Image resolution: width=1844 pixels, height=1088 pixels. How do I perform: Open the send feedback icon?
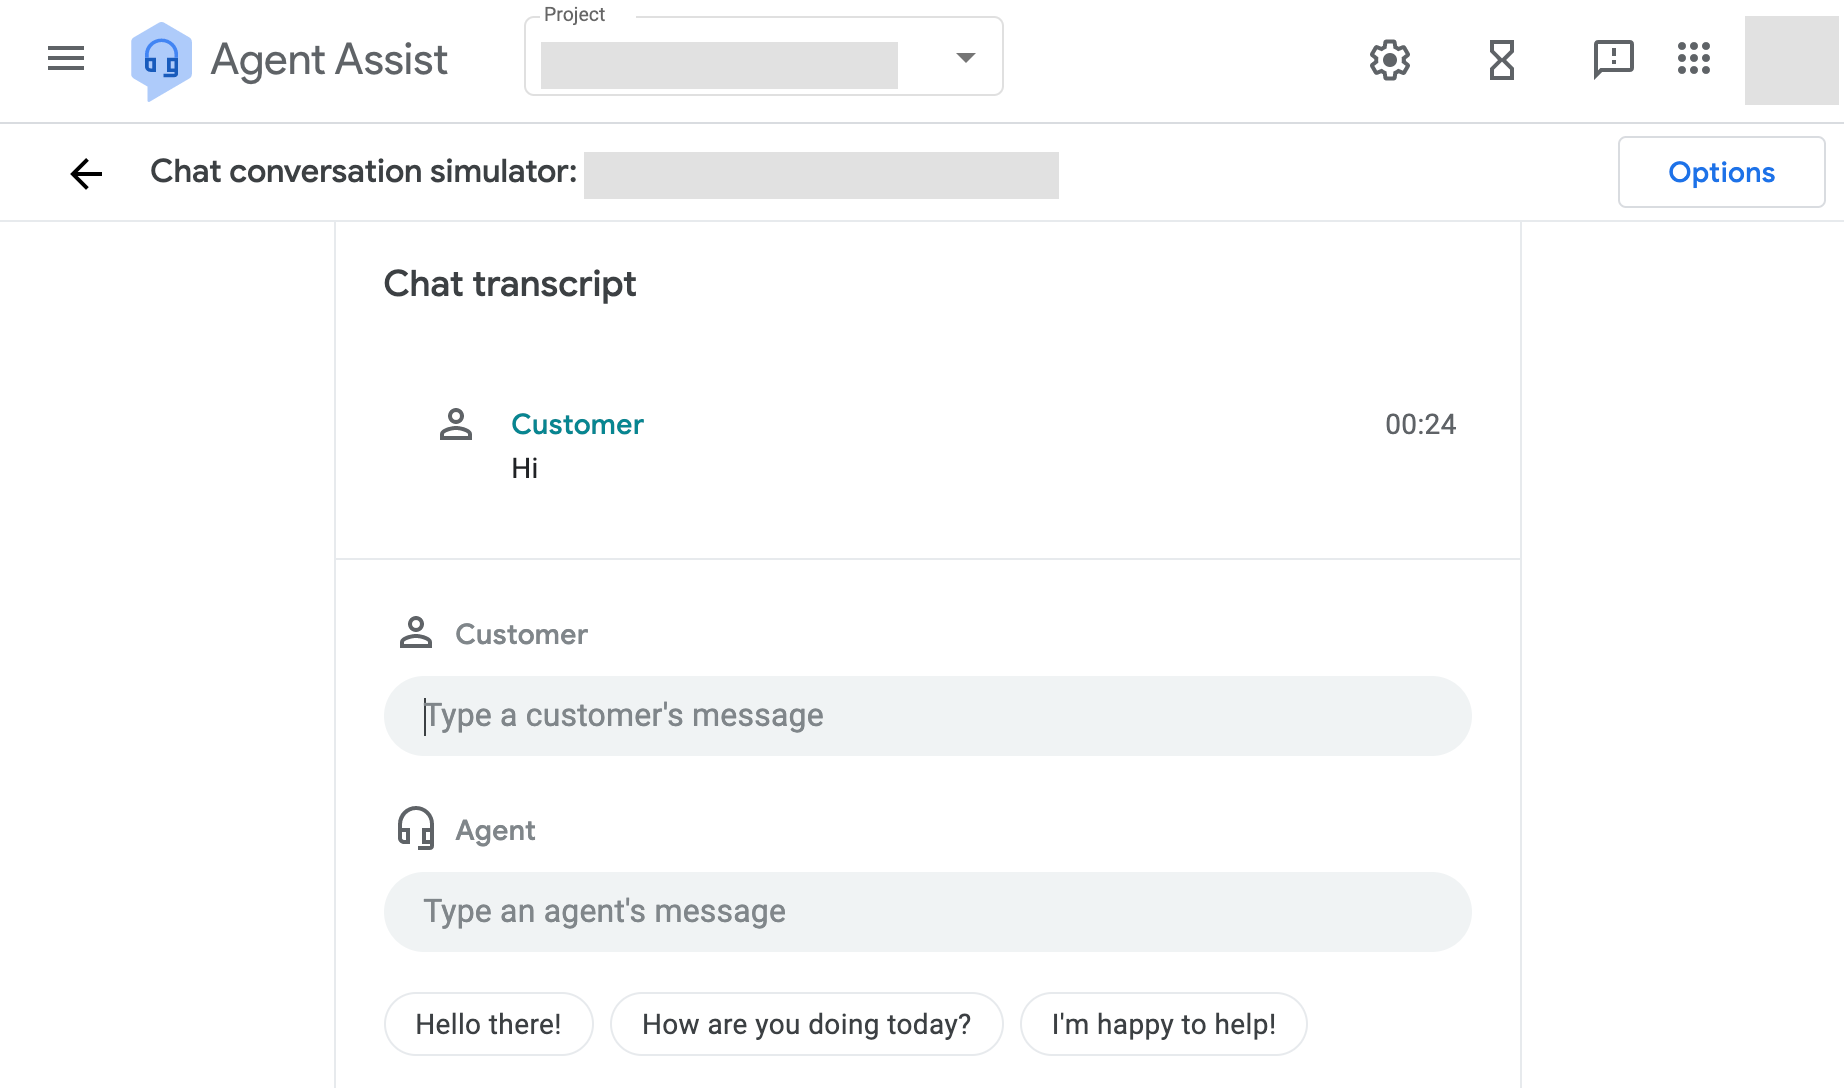click(x=1613, y=59)
